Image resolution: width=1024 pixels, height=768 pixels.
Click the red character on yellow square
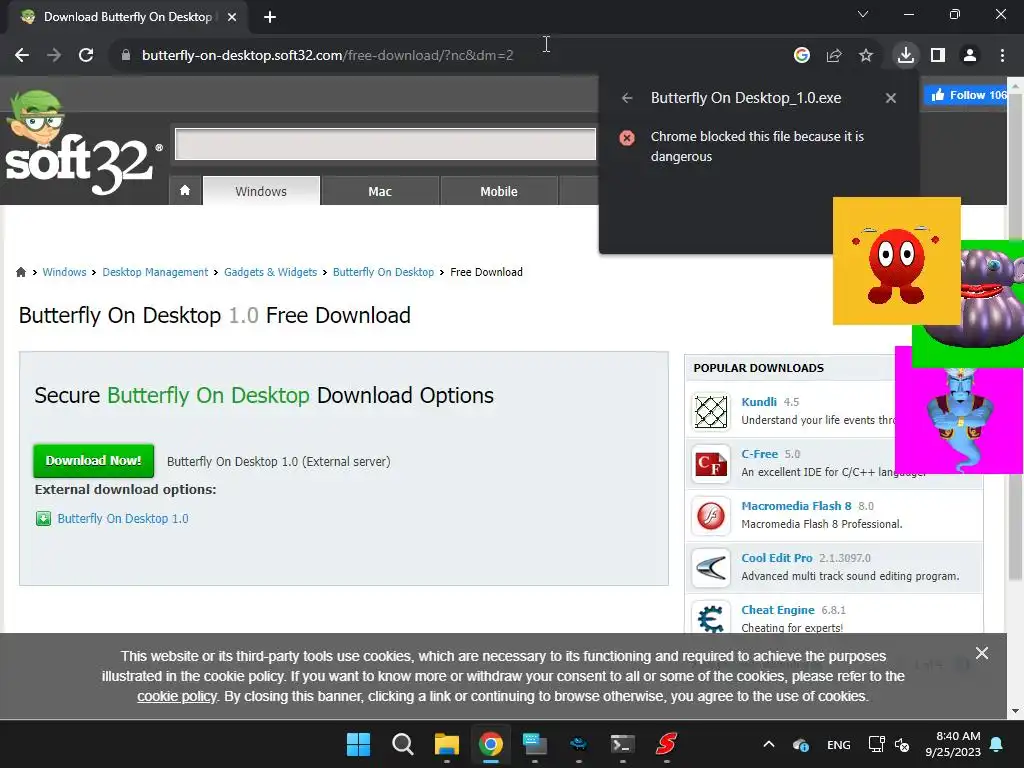tap(897, 261)
